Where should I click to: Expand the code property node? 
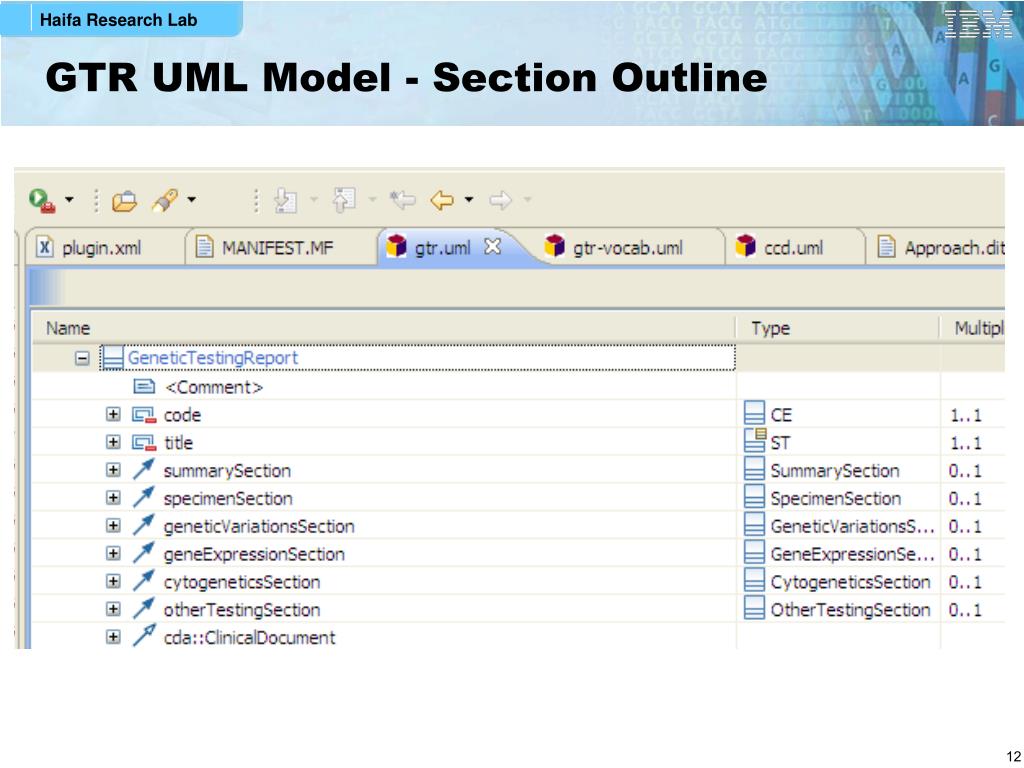tap(113, 415)
